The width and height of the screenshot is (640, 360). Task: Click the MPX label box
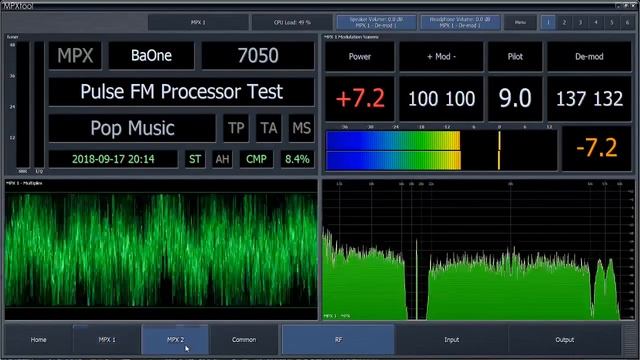[75, 56]
